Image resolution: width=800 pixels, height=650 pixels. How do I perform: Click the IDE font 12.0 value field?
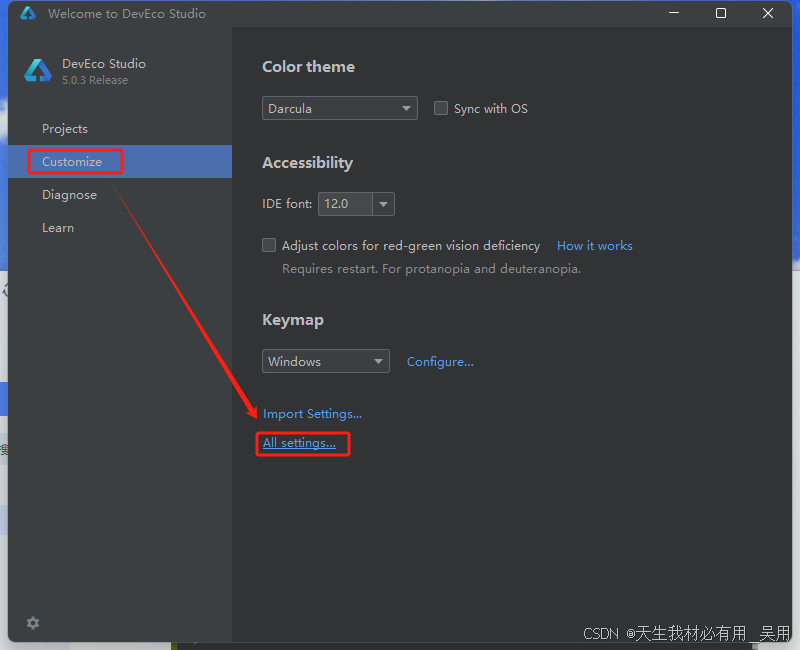pos(345,204)
